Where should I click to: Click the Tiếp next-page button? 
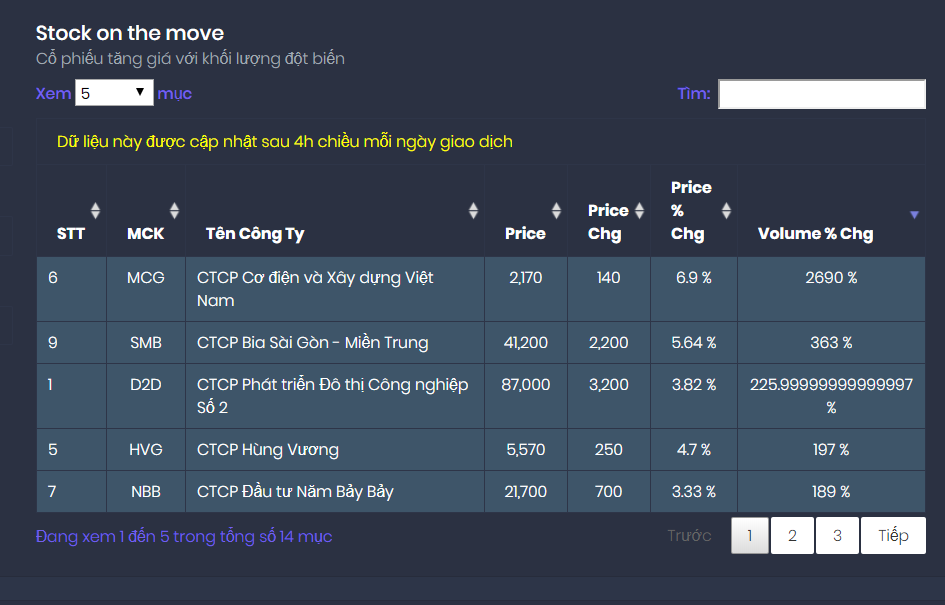893,535
